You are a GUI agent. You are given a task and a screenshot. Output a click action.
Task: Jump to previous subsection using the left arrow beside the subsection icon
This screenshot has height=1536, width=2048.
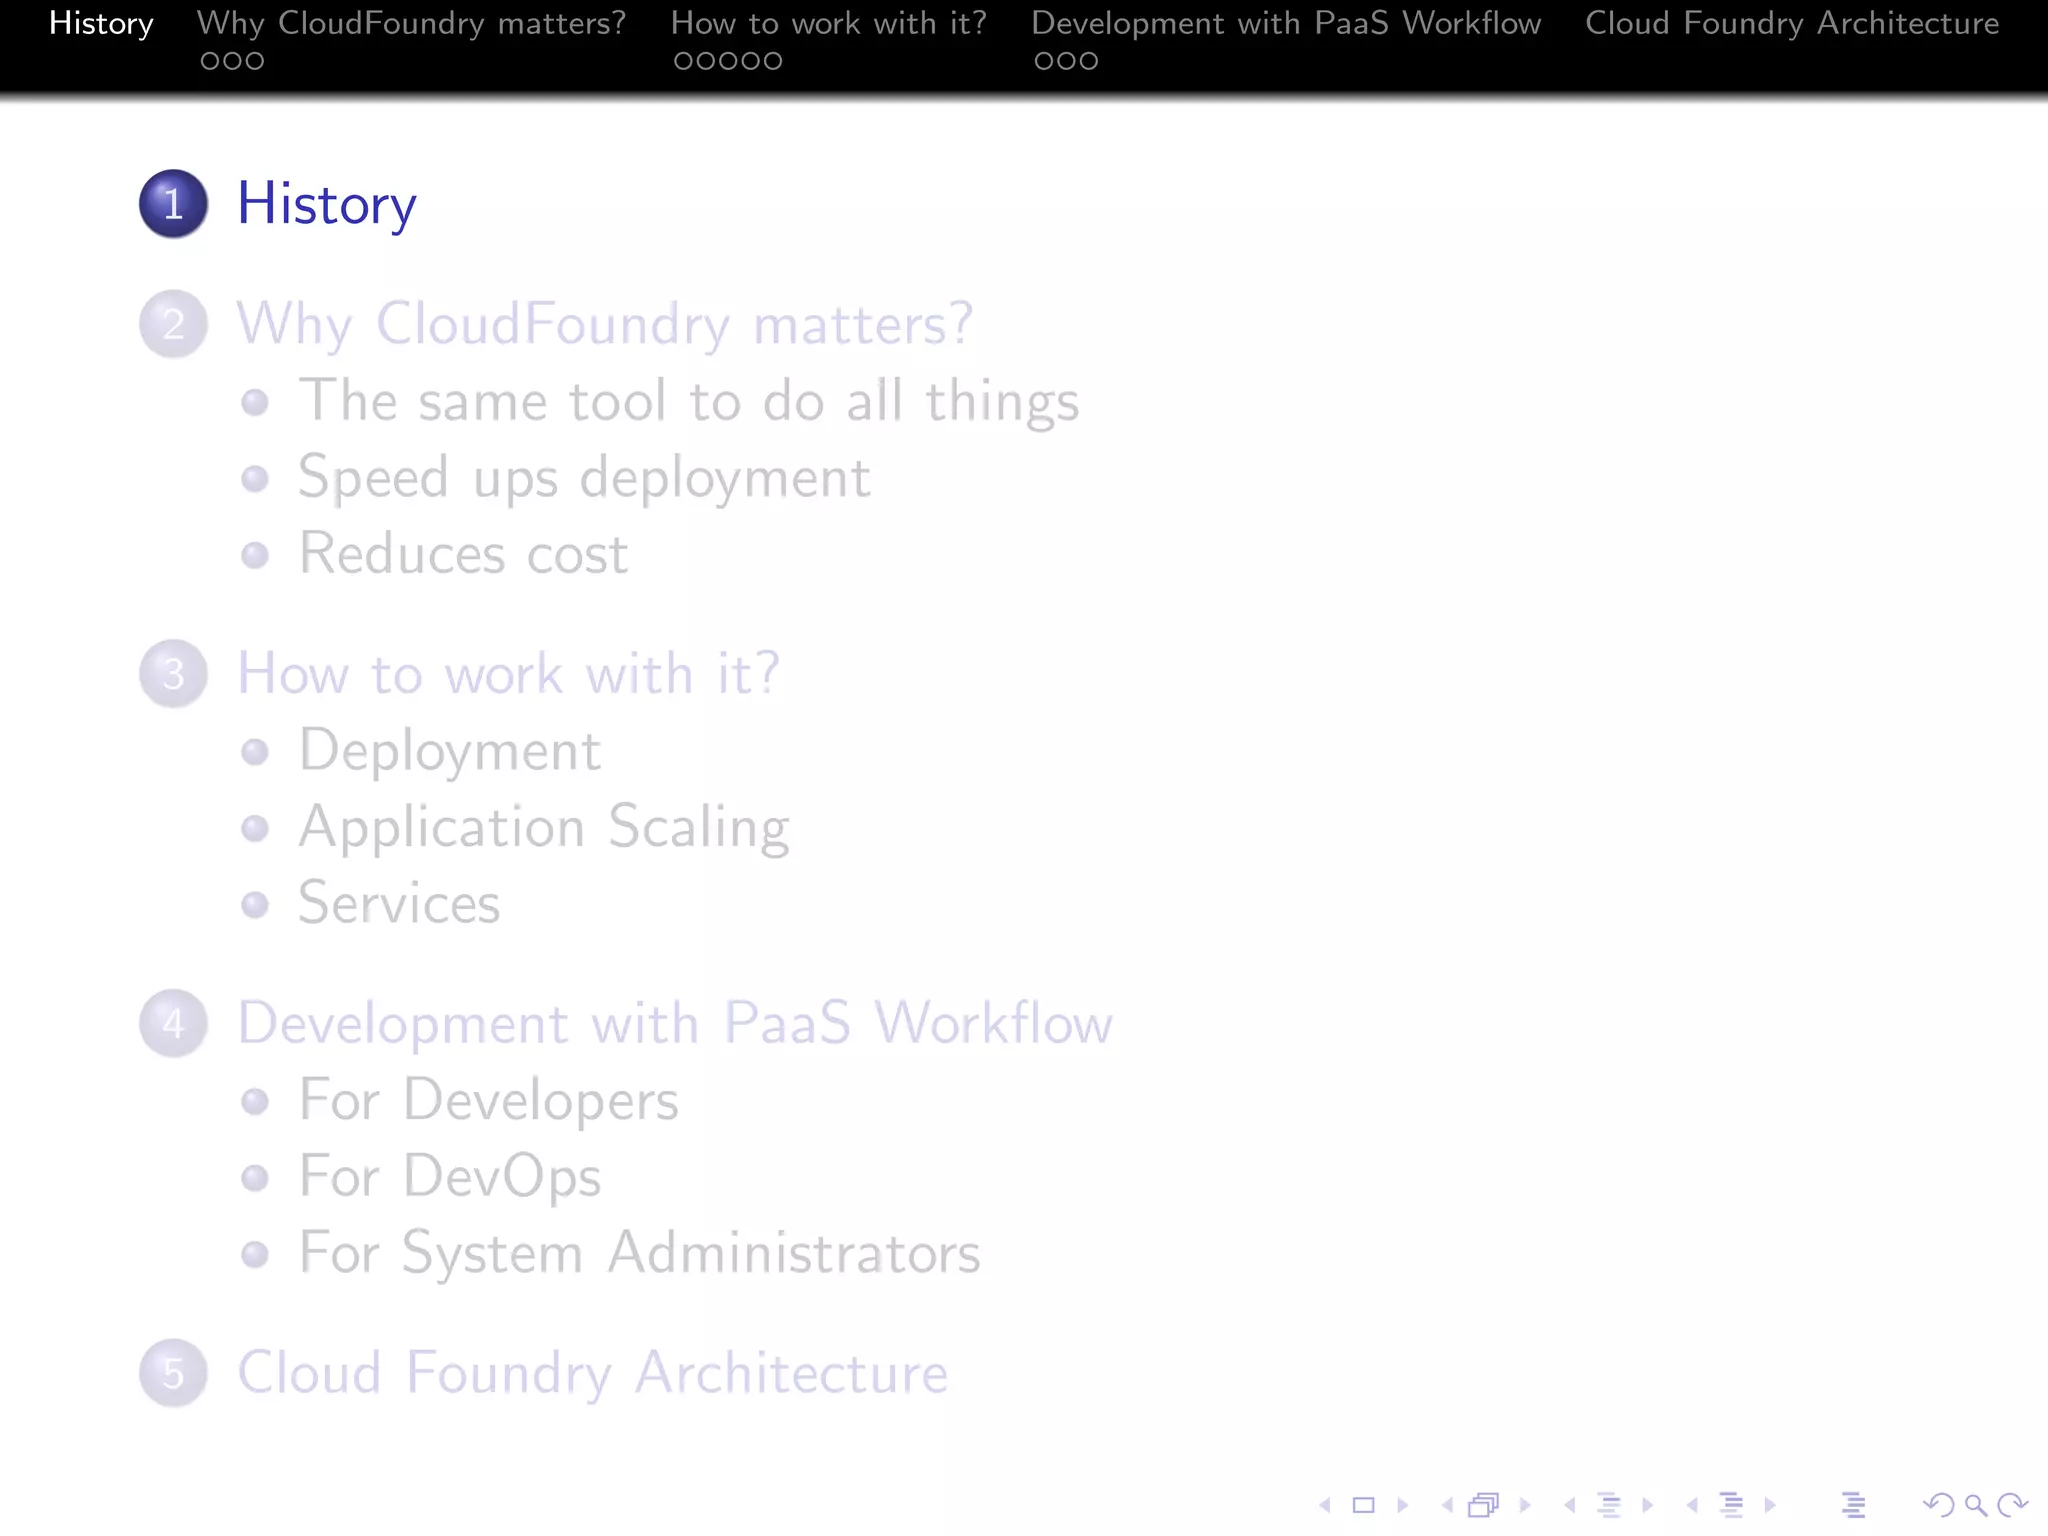(1570, 1505)
